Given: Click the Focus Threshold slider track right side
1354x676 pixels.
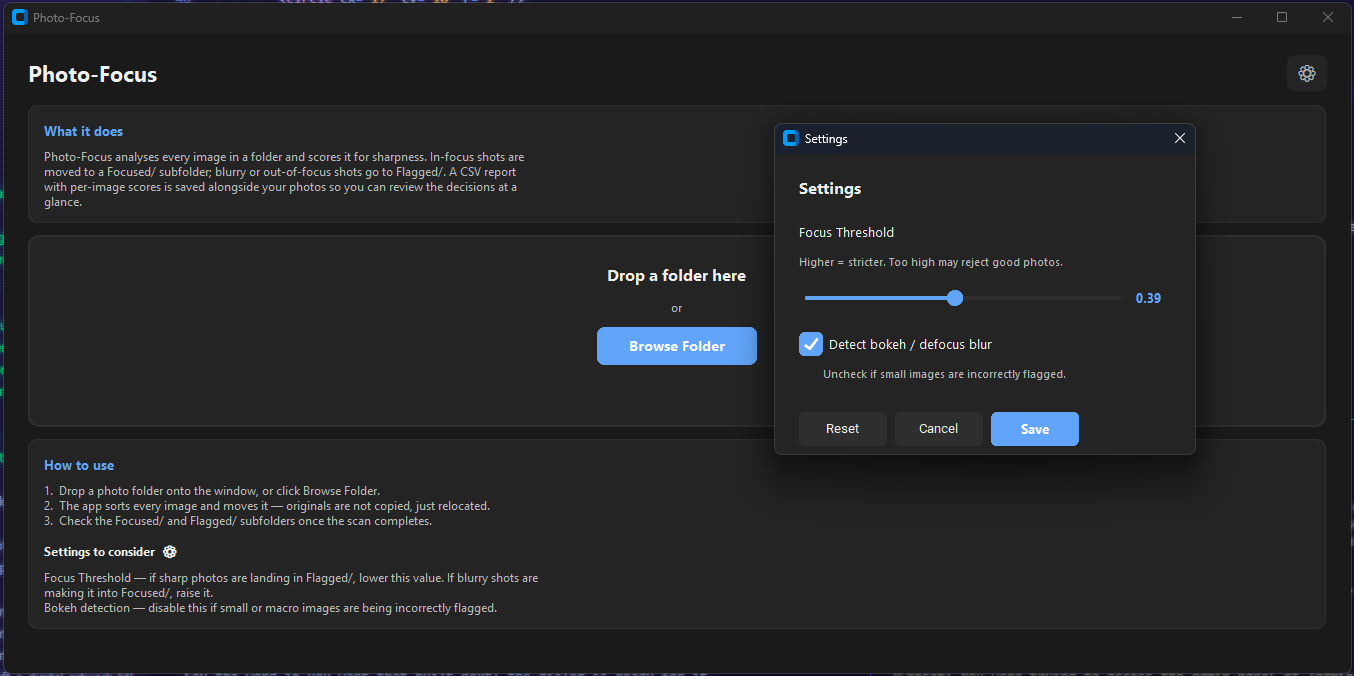Looking at the screenshot, I should pos(1042,298).
